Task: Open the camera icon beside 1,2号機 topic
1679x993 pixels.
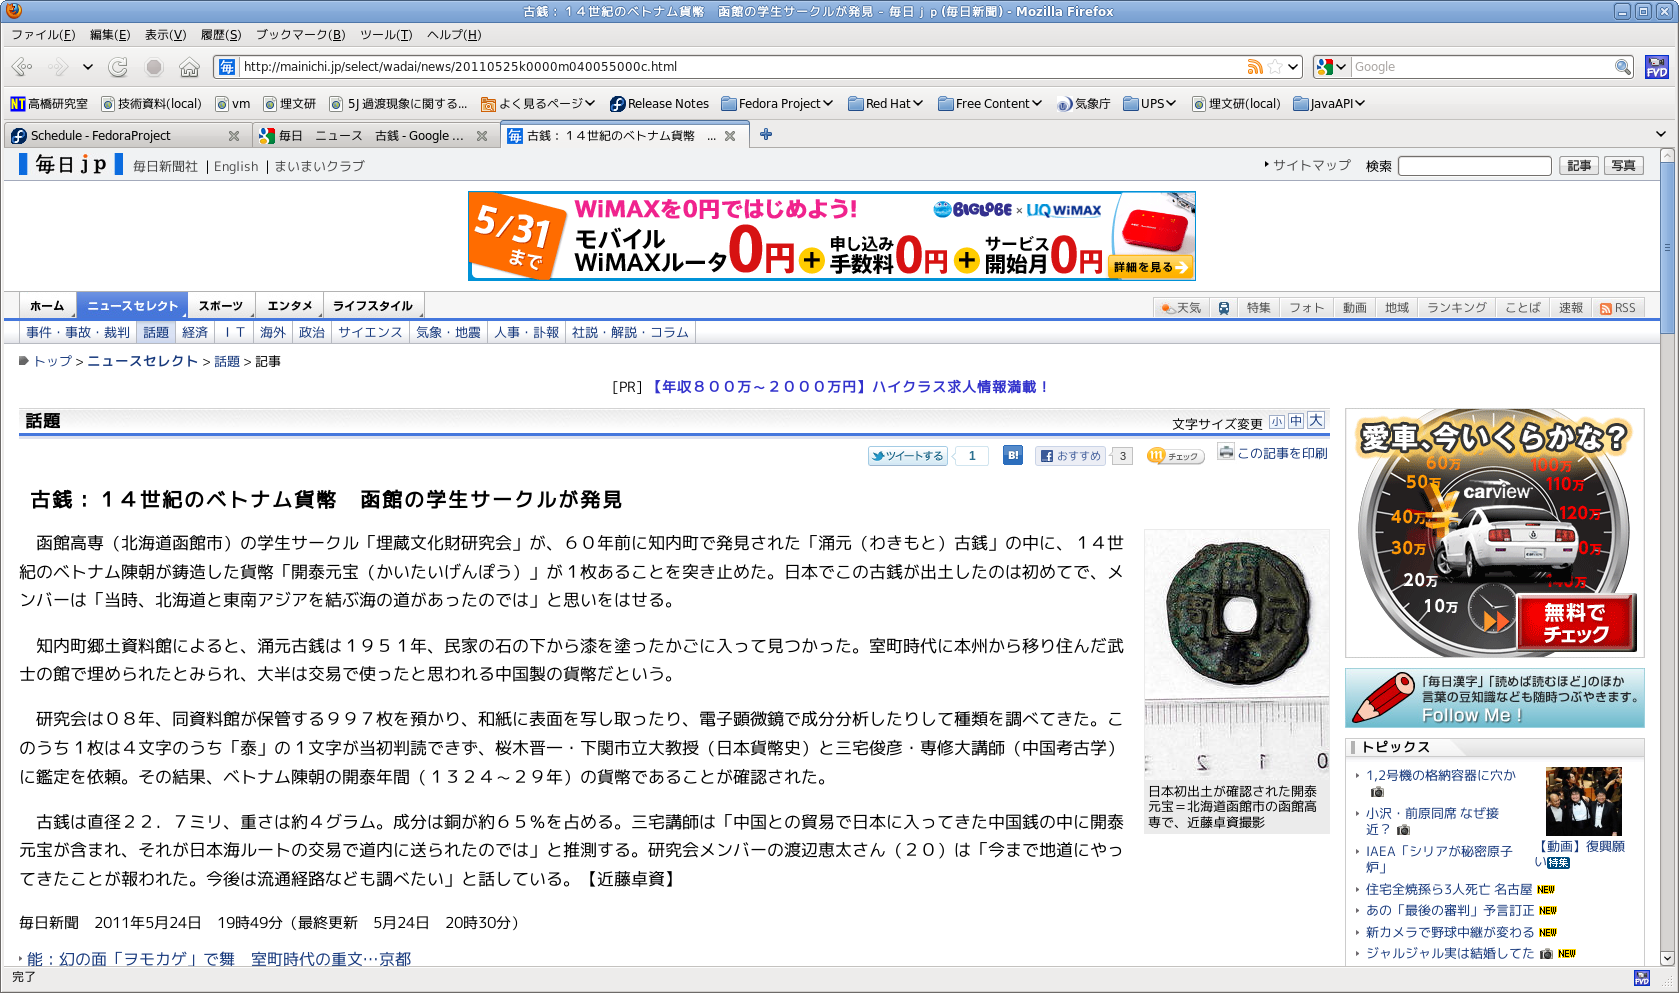Action: point(1377,792)
